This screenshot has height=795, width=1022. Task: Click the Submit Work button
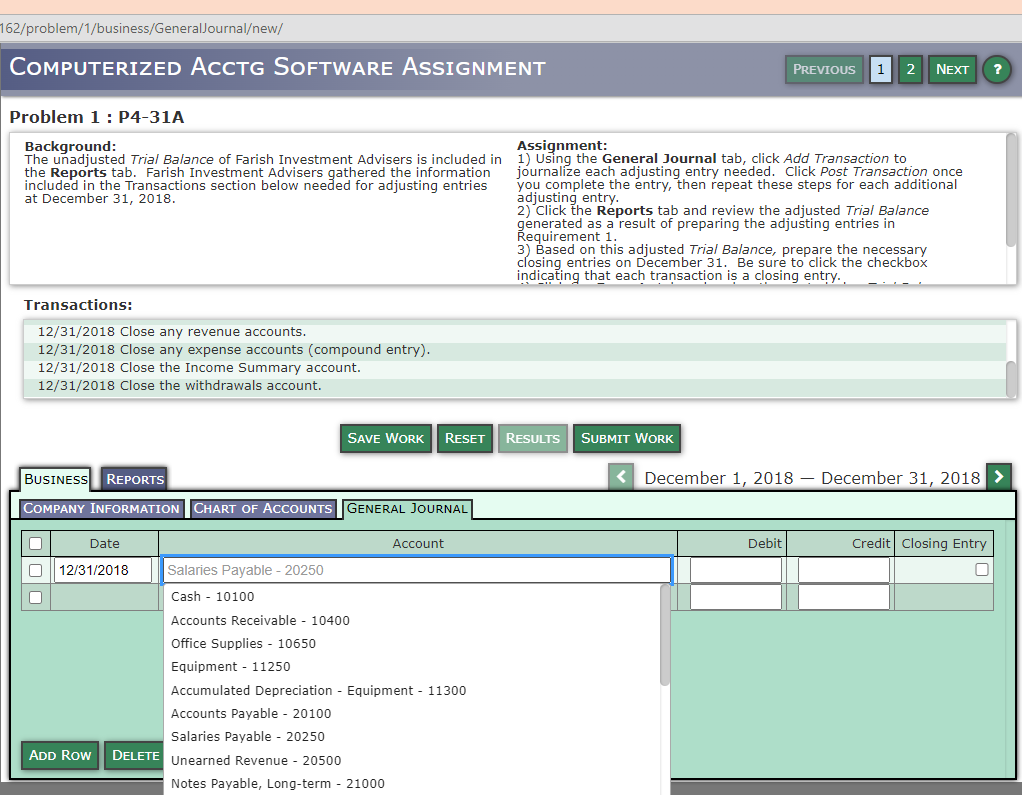click(x=627, y=438)
